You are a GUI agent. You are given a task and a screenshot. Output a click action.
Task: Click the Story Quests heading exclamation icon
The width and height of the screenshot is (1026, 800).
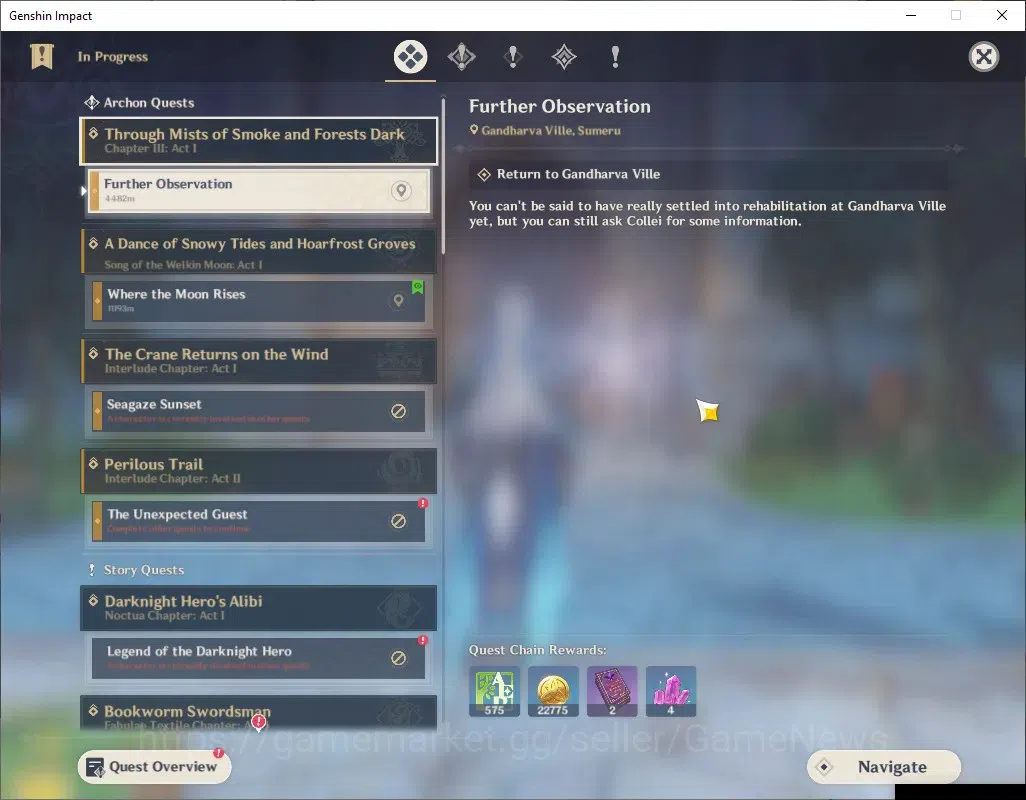pos(92,570)
